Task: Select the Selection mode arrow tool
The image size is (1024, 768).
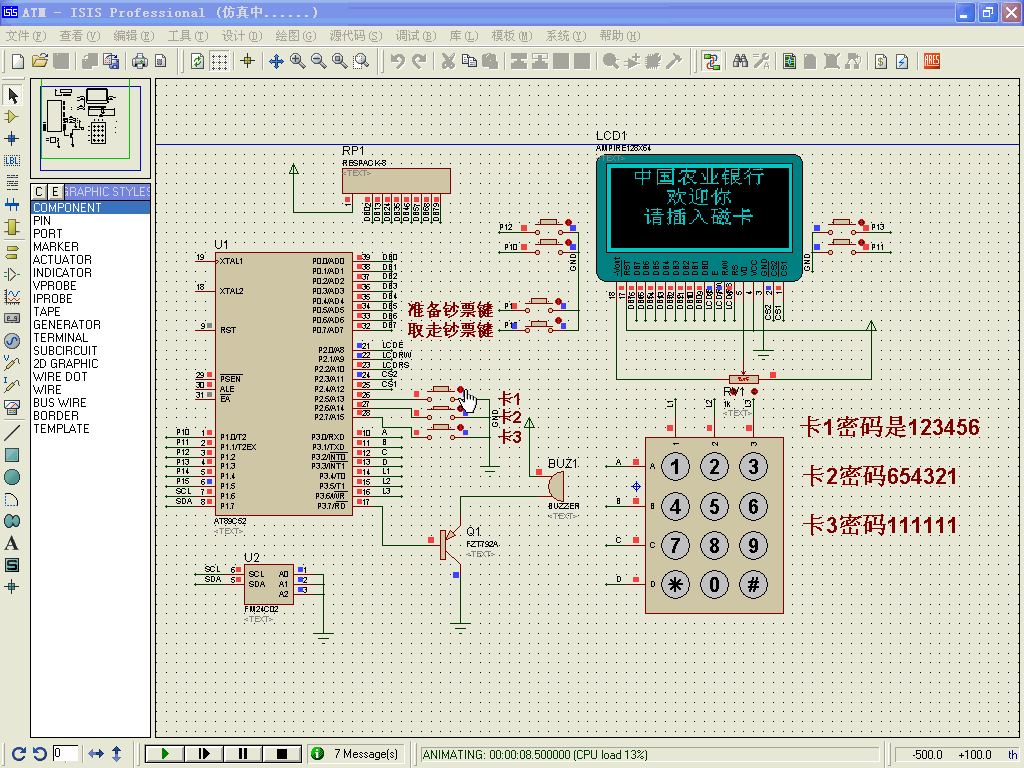Action: [x=12, y=95]
